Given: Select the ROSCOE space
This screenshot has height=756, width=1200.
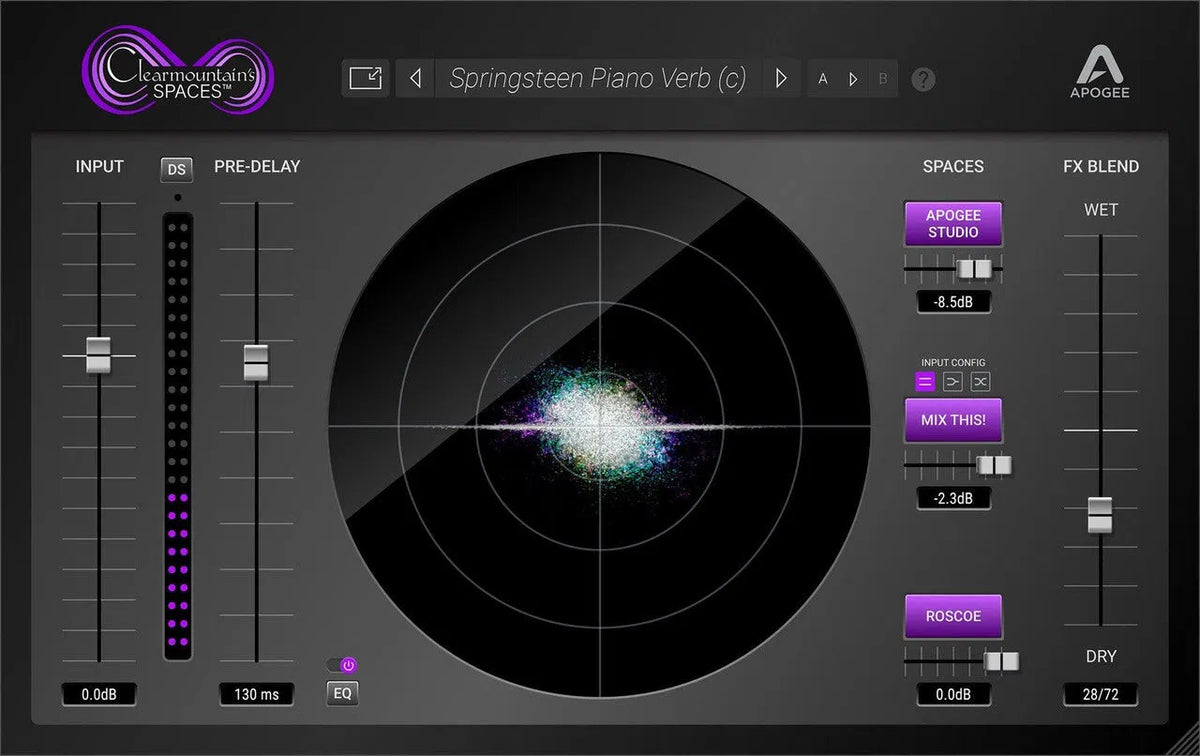Looking at the screenshot, I should [952, 616].
